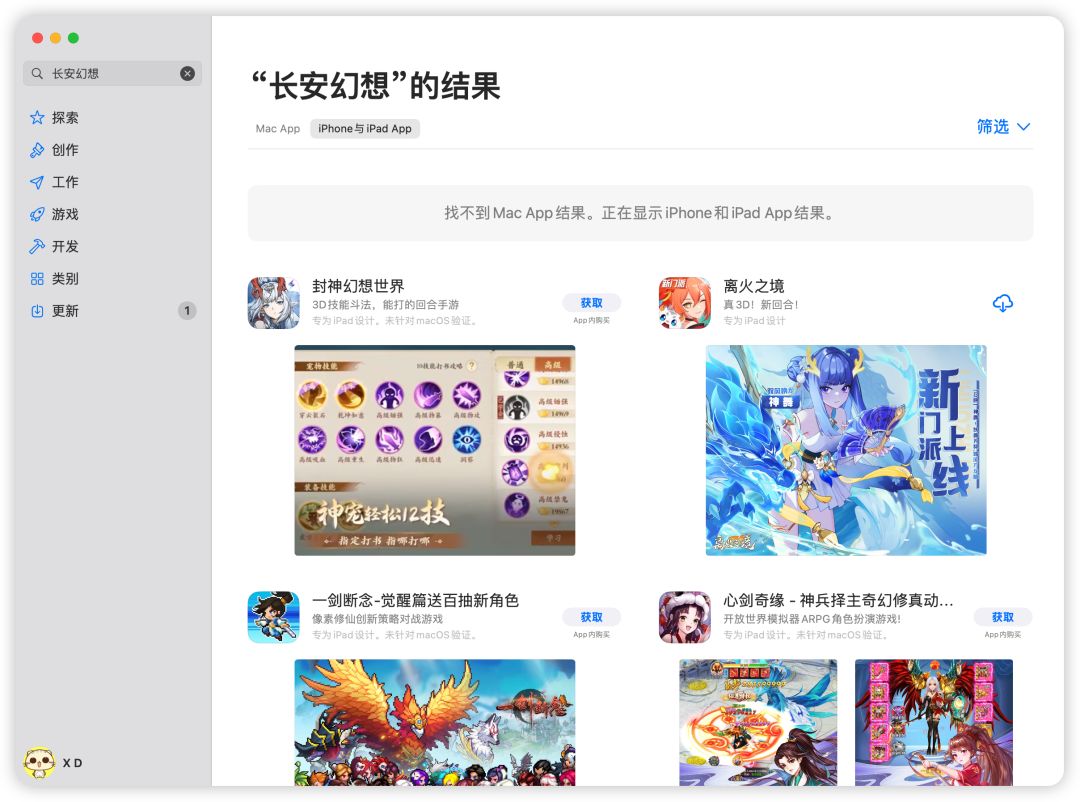The width and height of the screenshot is (1080, 802).
Task: Switch to the iPhone与iPad App tab
Action: pyautogui.click(x=364, y=129)
